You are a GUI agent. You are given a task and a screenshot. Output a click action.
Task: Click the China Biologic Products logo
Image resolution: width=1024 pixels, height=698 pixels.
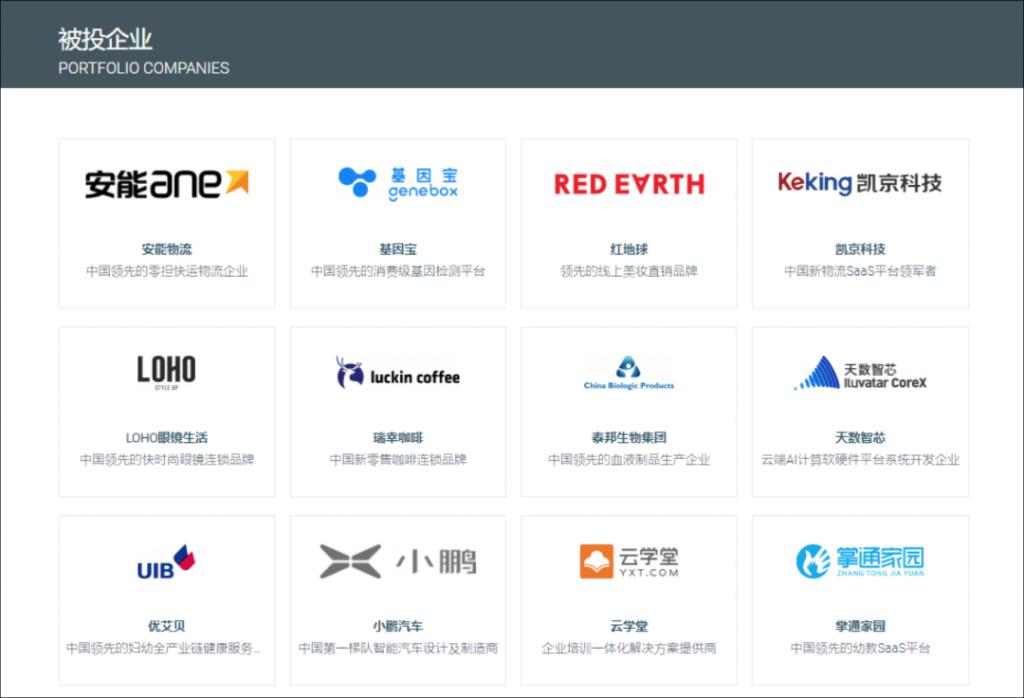pos(628,373)
